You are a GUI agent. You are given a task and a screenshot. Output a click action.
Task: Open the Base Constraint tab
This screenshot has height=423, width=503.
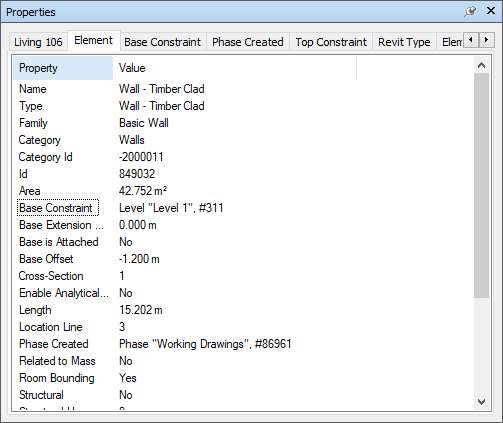pyautogui.click(x=163, y=42)
